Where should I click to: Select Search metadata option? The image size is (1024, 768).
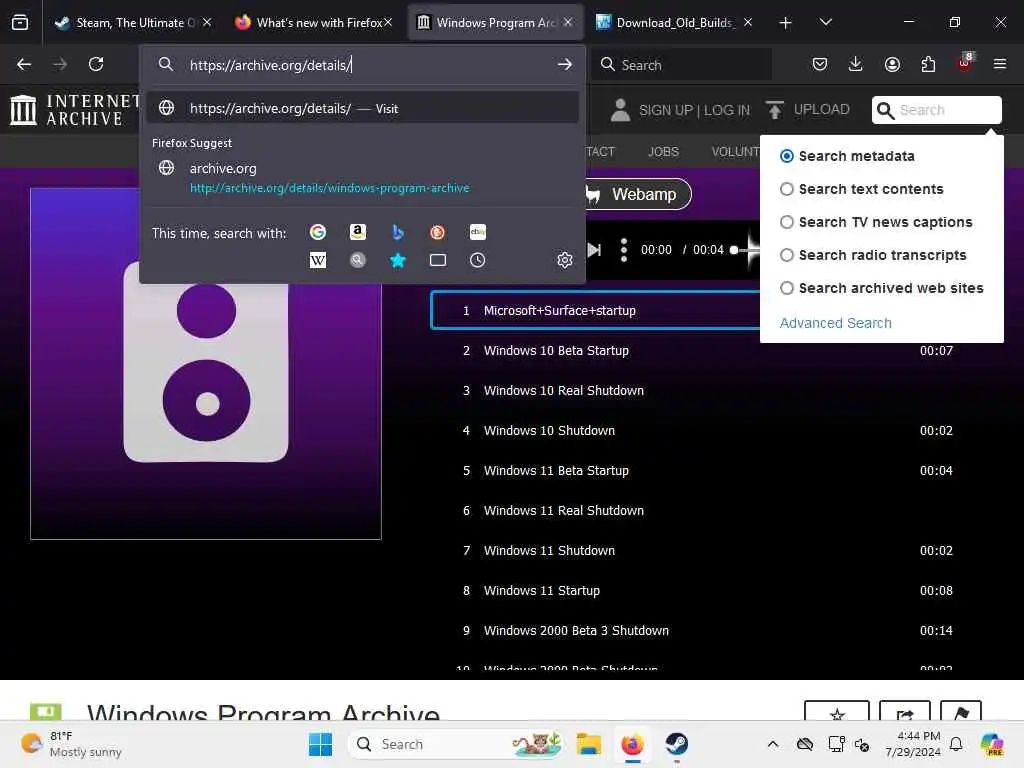787,156
